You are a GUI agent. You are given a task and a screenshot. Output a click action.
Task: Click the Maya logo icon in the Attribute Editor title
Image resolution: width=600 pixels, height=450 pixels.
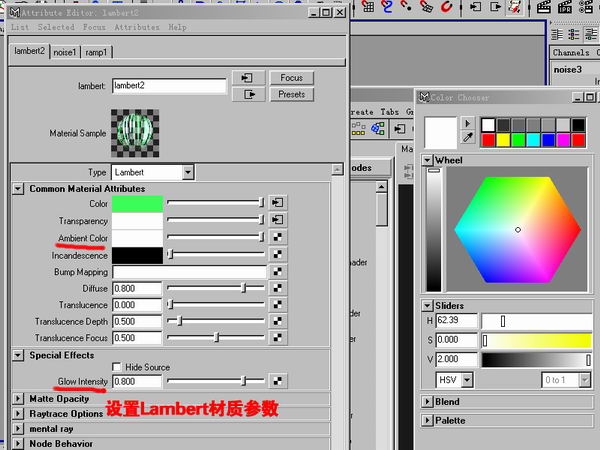click(15, 13)
